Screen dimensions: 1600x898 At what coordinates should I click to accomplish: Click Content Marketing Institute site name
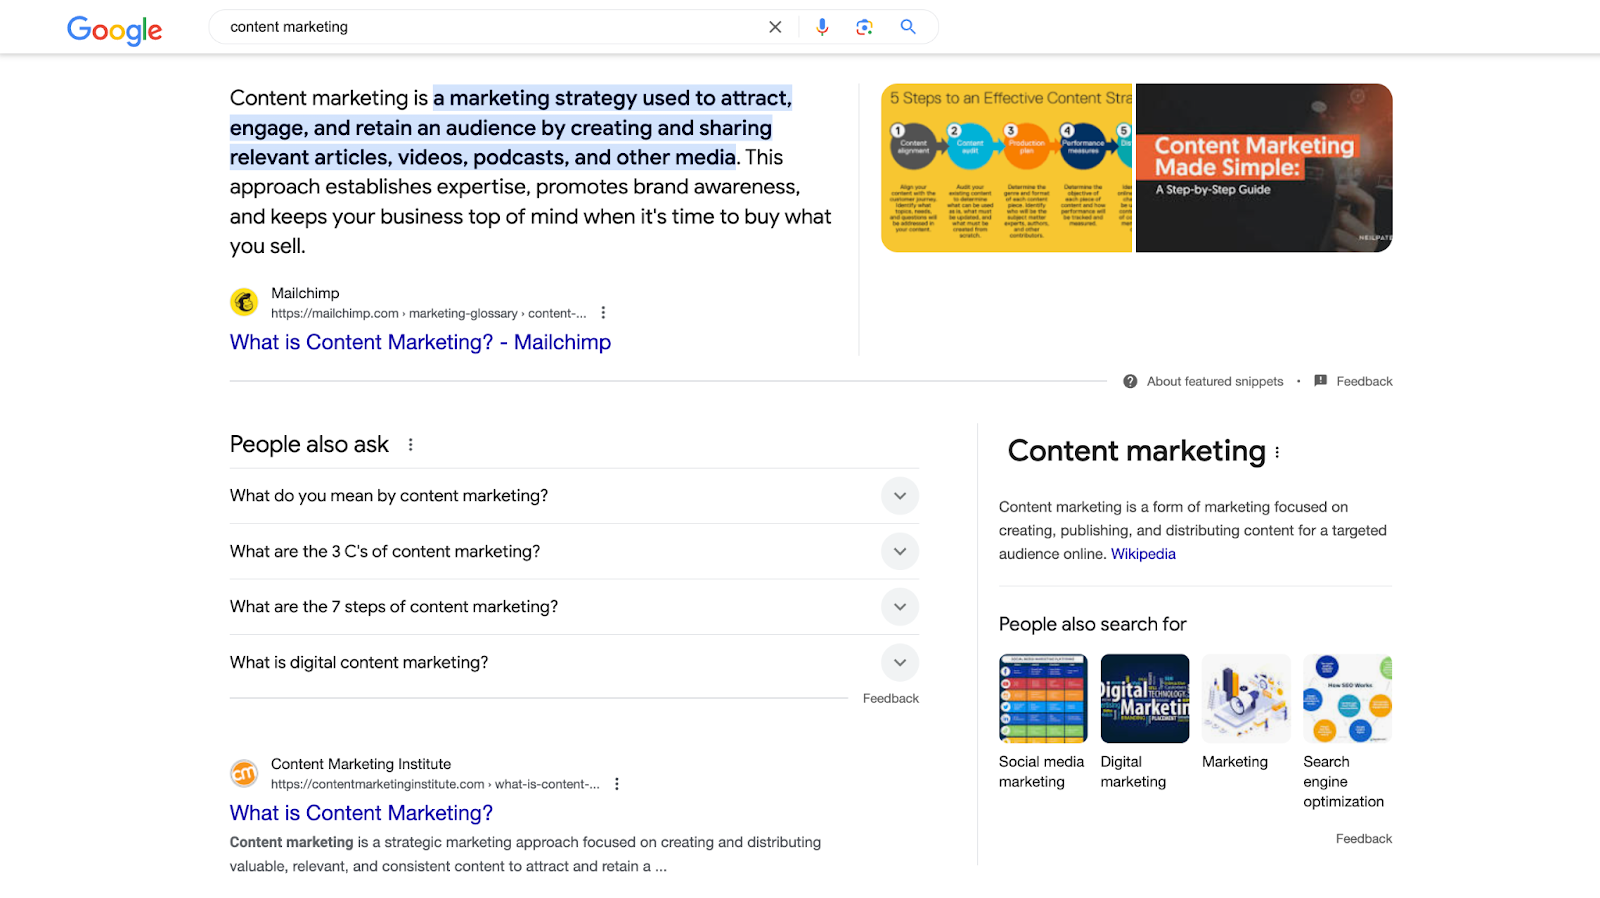[361, 764]
